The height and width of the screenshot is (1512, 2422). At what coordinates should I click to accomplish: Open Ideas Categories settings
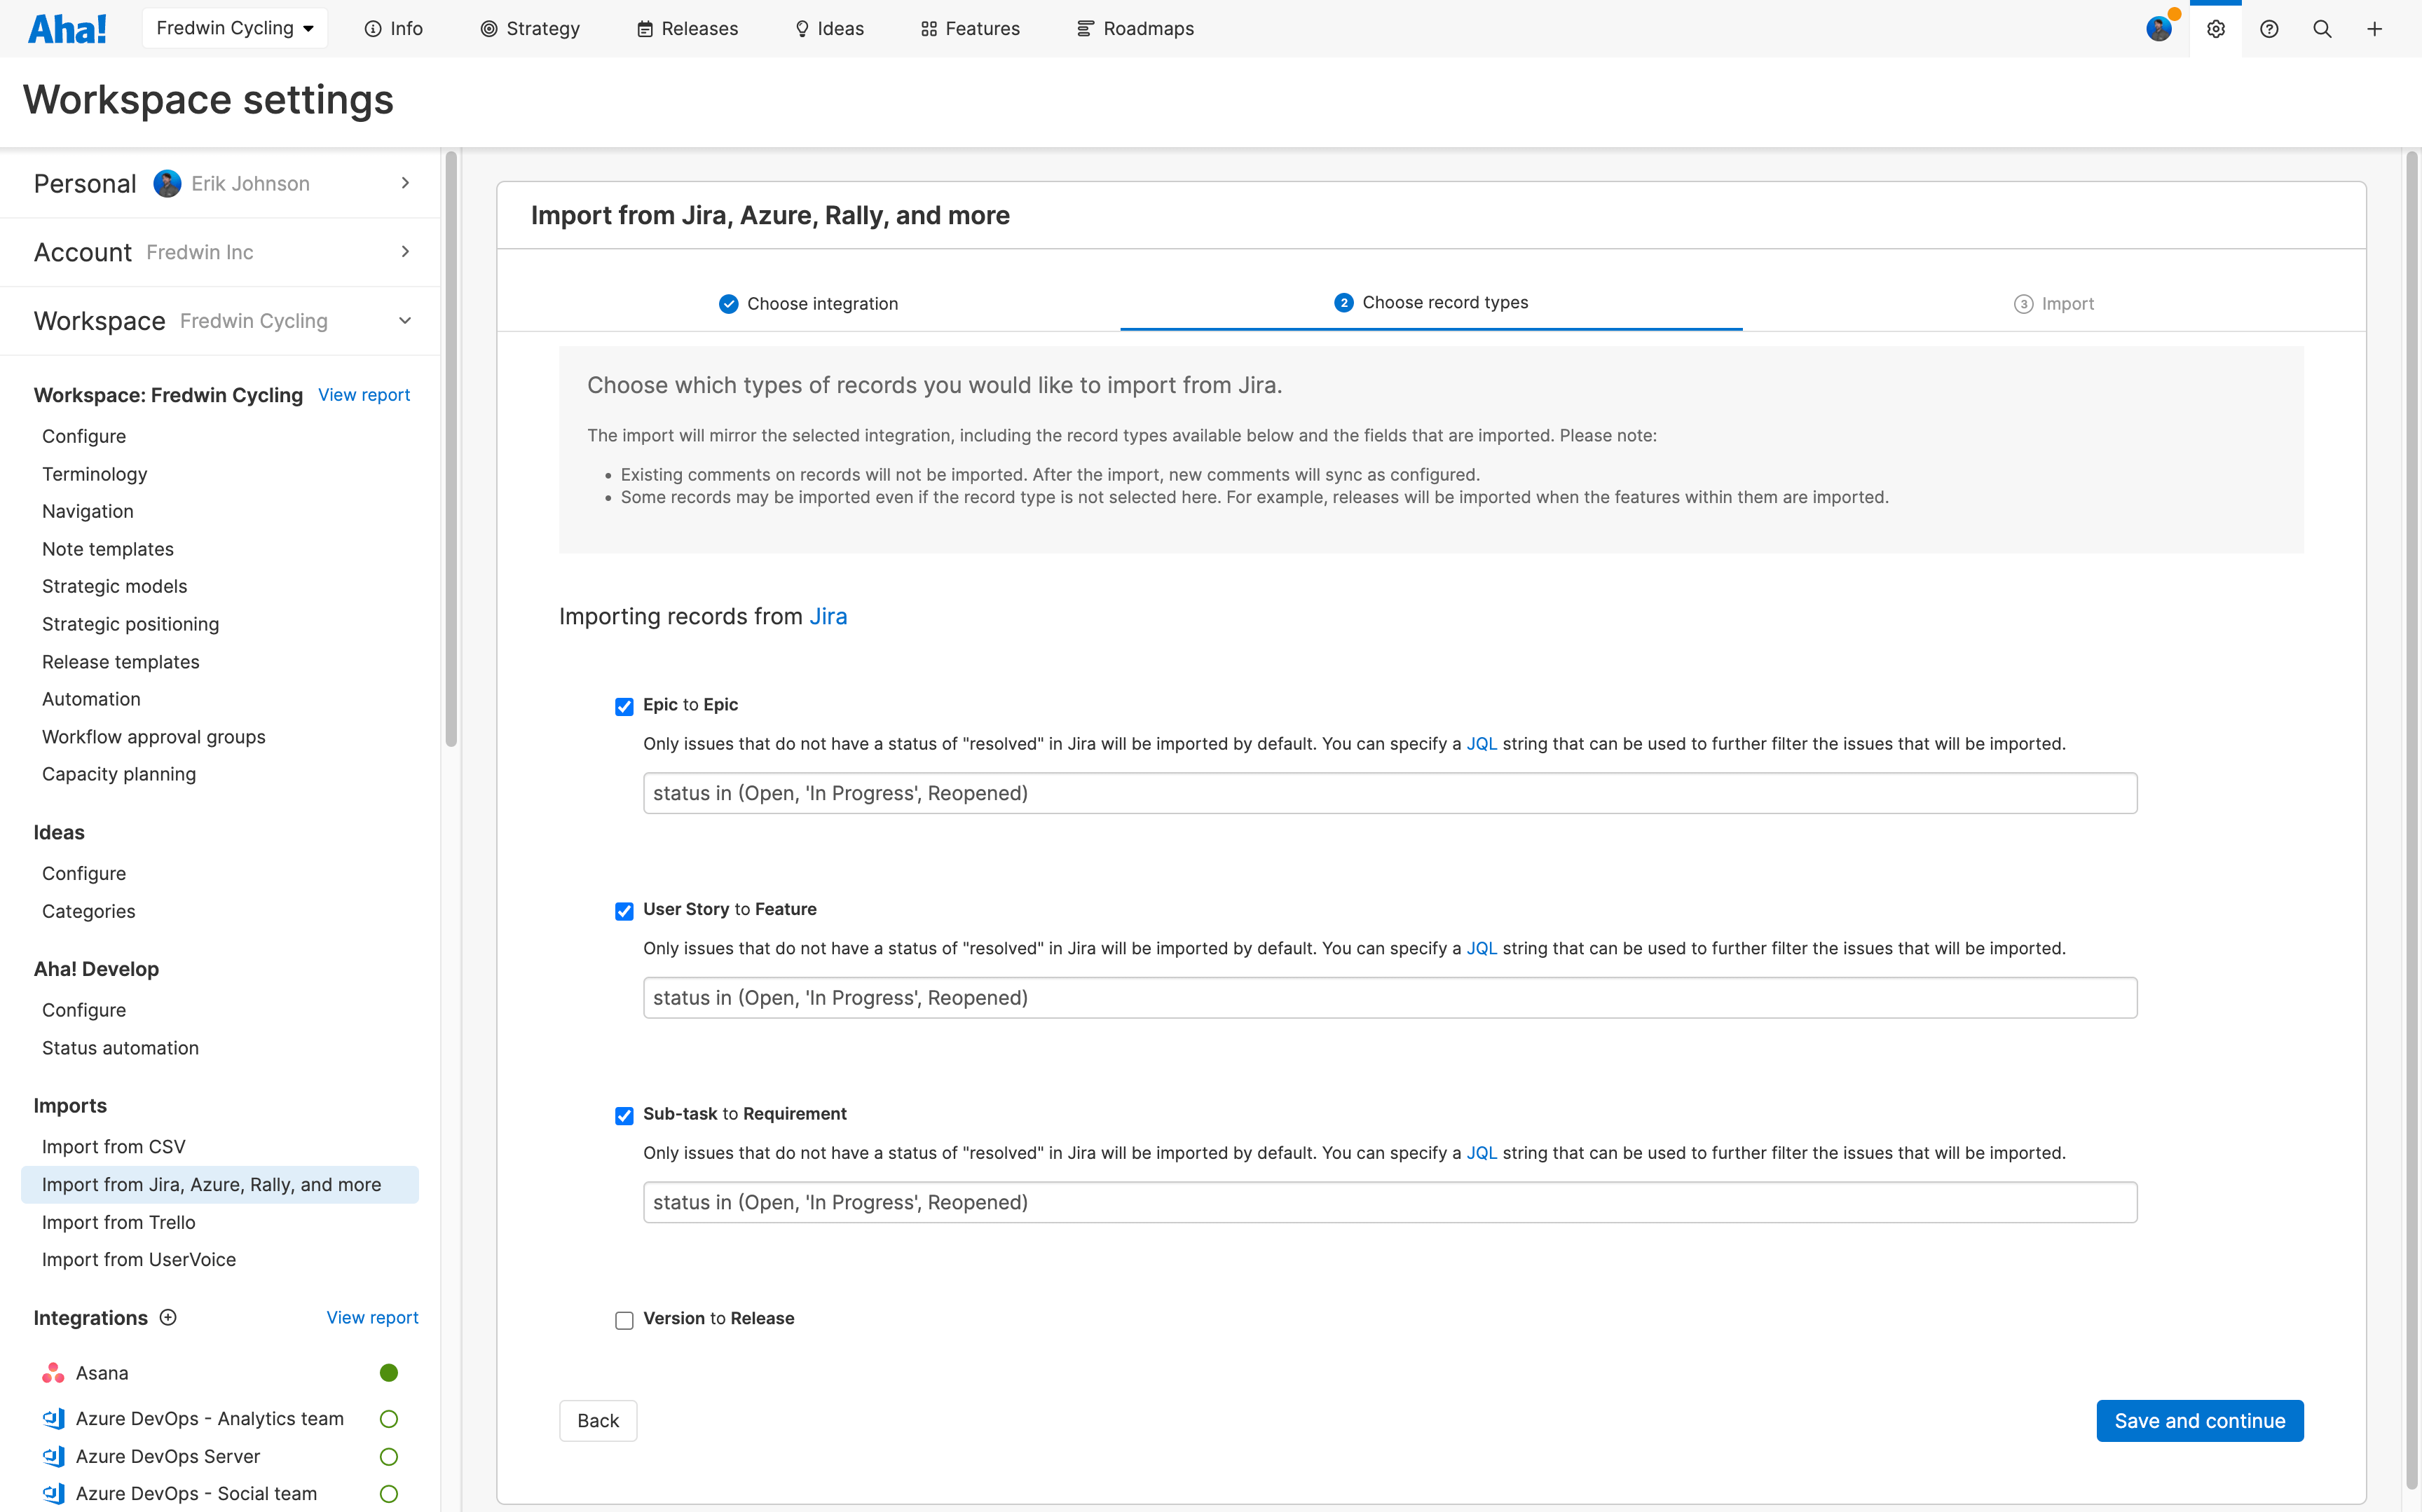pos(89,911)
